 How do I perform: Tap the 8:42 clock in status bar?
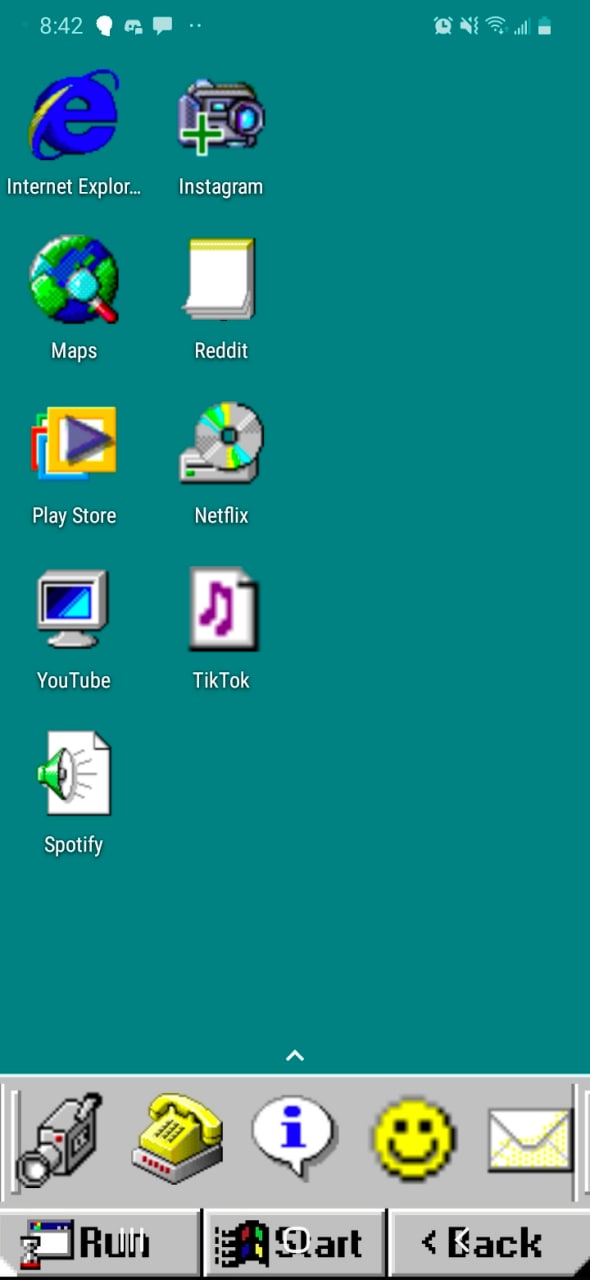pyautogui.click(x=61, y=26)
